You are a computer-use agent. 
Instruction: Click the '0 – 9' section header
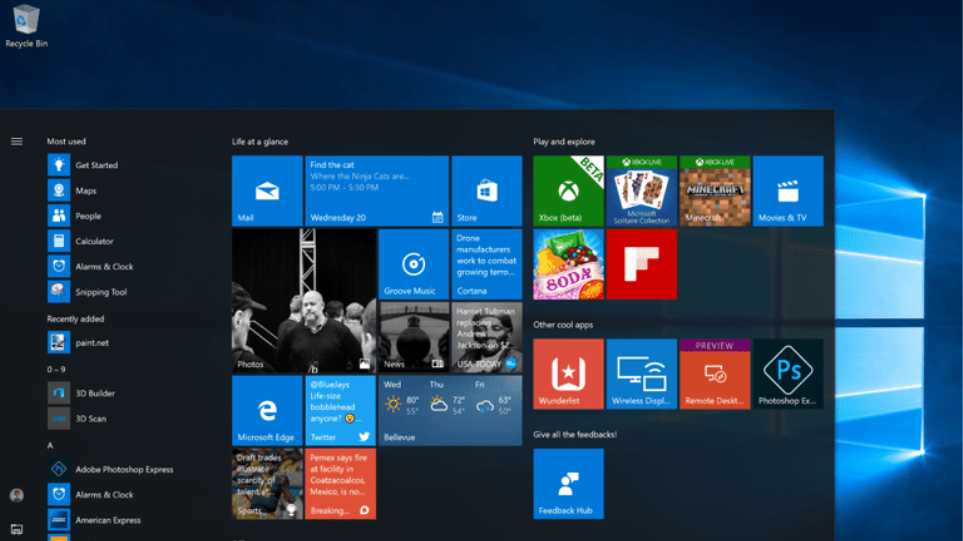(x=56, y=369)
